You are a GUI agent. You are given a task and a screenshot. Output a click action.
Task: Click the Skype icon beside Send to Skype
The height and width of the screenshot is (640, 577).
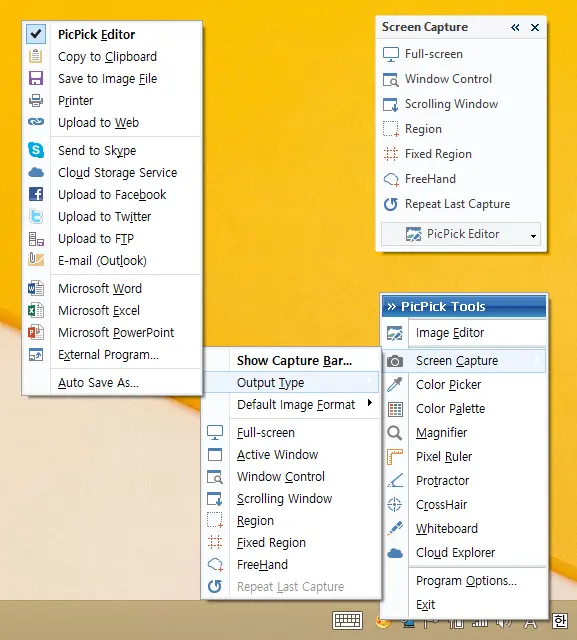(x=36, y=150)
